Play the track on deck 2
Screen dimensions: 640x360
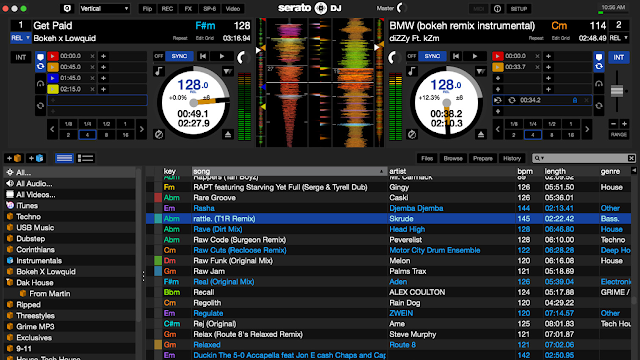click(x=475, y=56)
